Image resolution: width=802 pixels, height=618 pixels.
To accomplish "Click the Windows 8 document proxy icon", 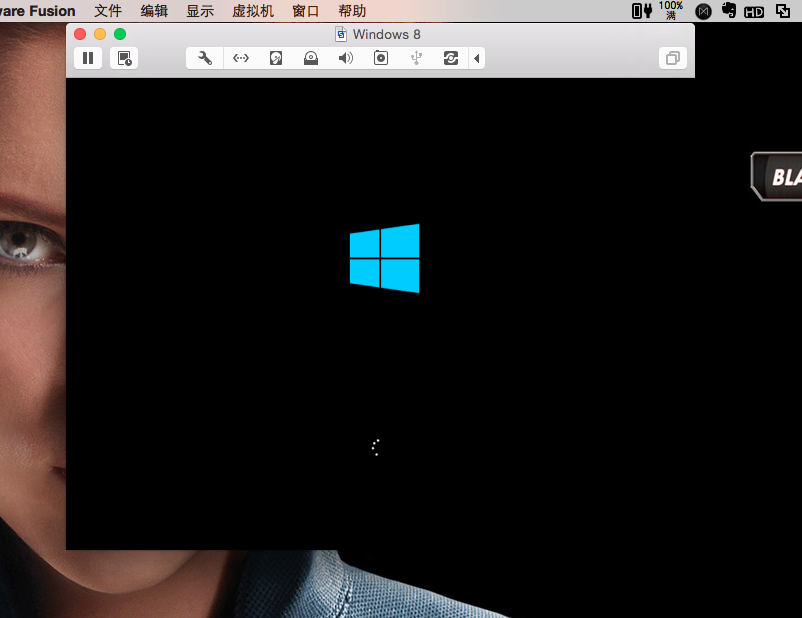I will point(341,34).
